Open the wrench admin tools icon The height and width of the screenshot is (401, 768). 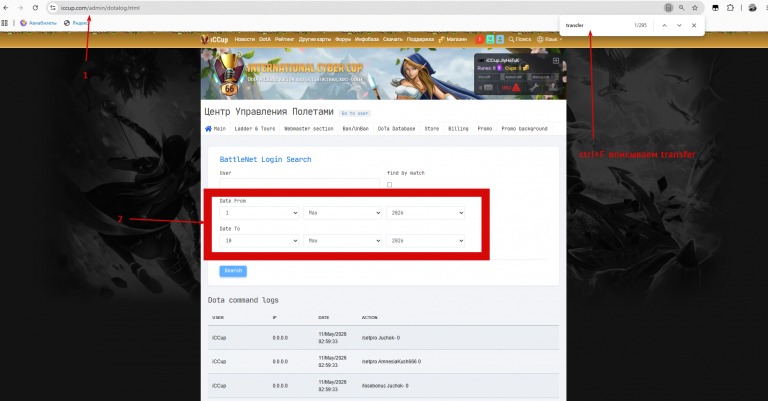534,88
